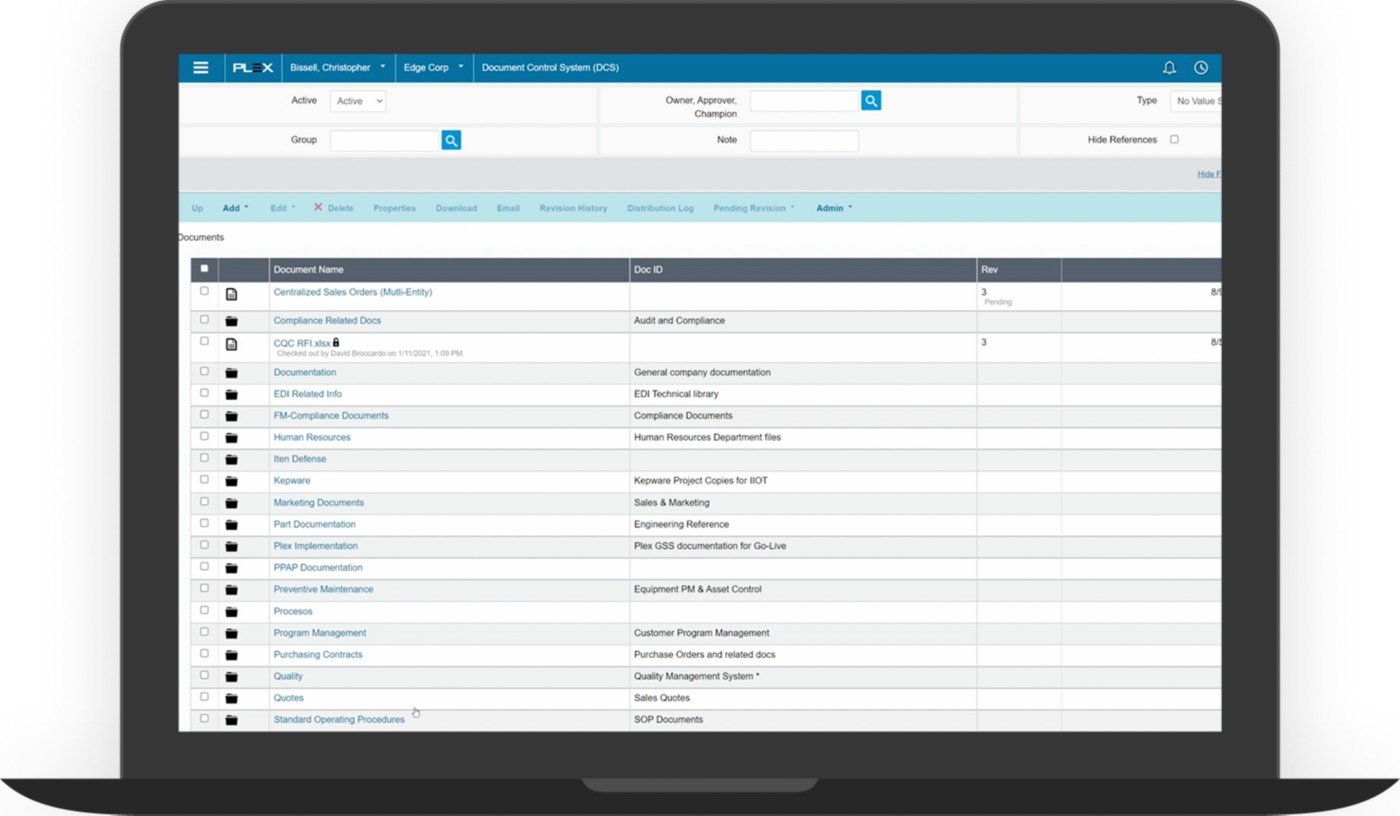Tick the checkbox for Purchasing Contracts
The height and width of the screenshot is (816, 1400).
(x=205, y=653)
